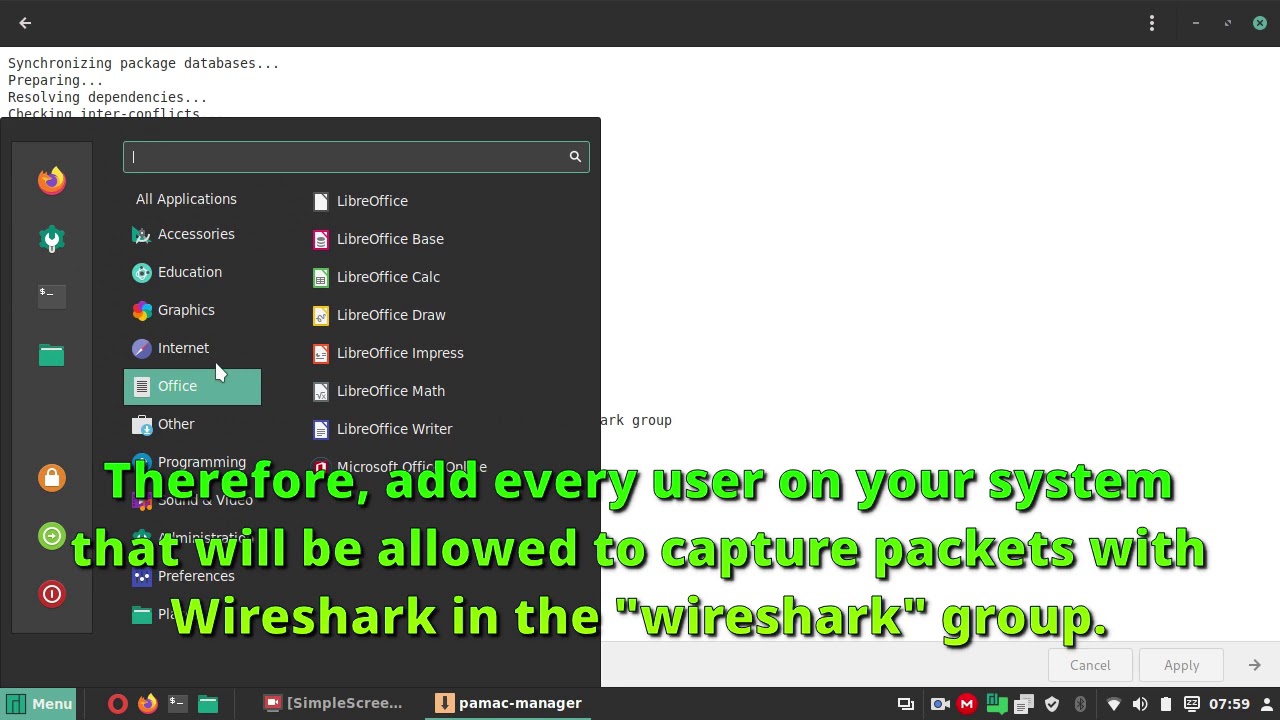This screenshot has height=720, width=1280.
Task: Launch LibreOffice Draw
Action: [379, 315]
